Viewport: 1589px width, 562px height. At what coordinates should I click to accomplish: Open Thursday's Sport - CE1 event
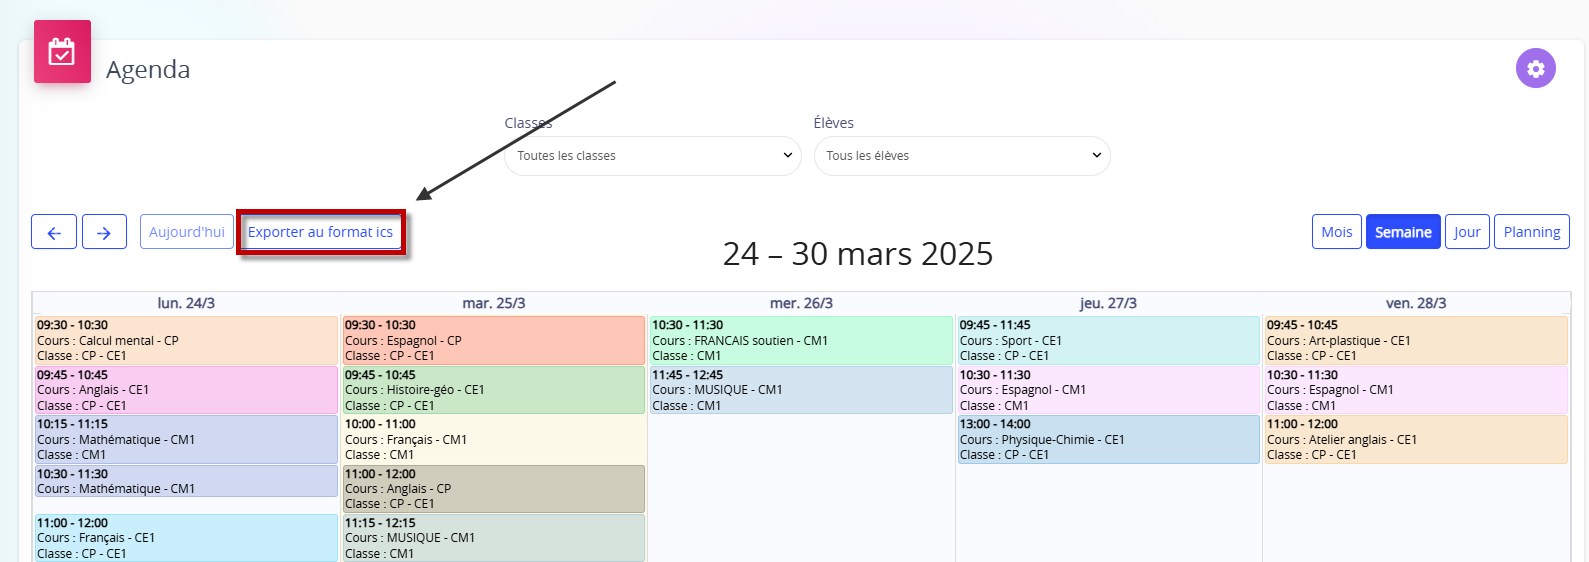[x=1108, y=340]
